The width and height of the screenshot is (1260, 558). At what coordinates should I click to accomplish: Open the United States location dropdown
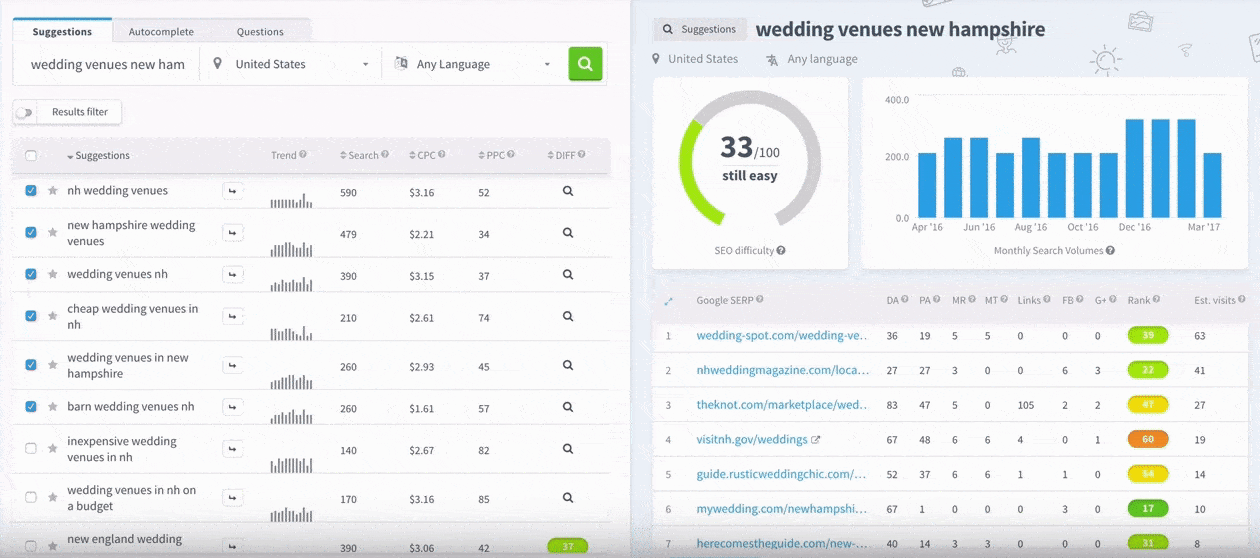(290, 64)
